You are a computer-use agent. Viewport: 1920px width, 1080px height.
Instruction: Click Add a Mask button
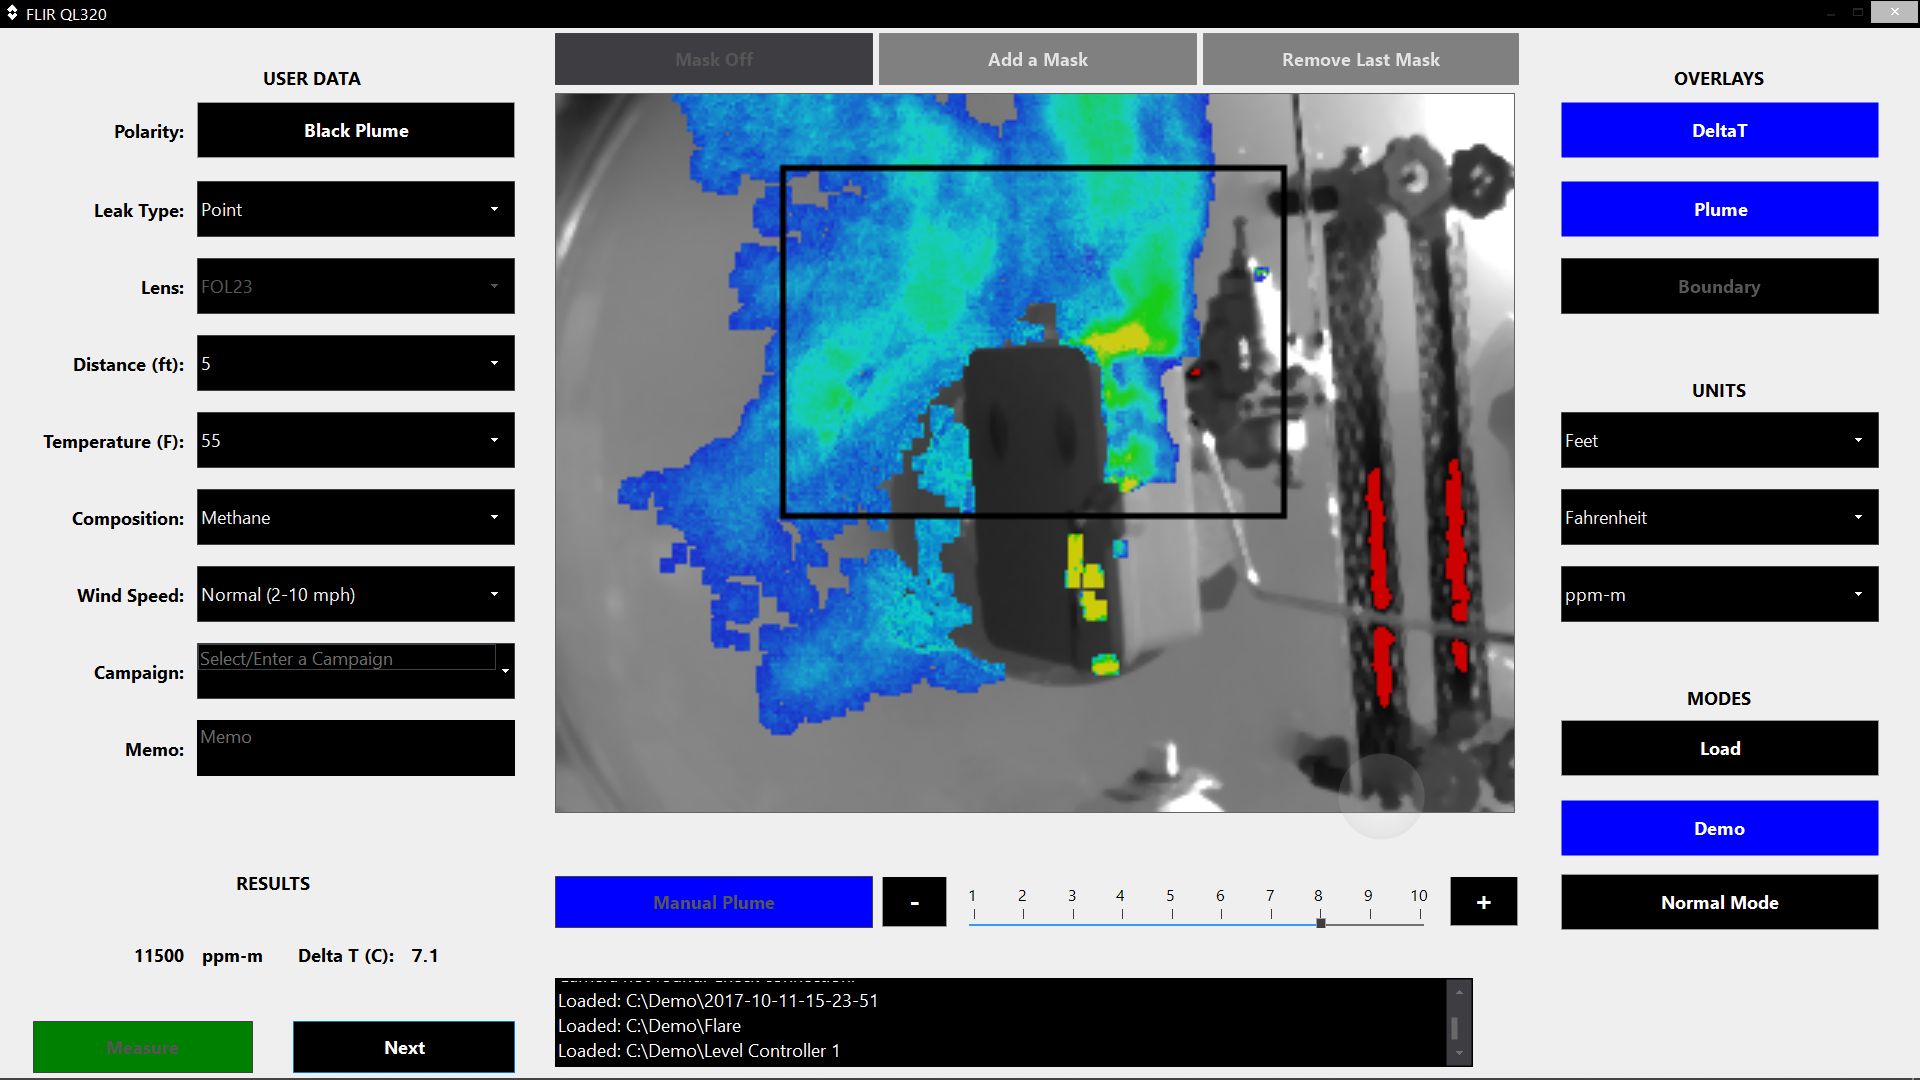[1037, 59]
